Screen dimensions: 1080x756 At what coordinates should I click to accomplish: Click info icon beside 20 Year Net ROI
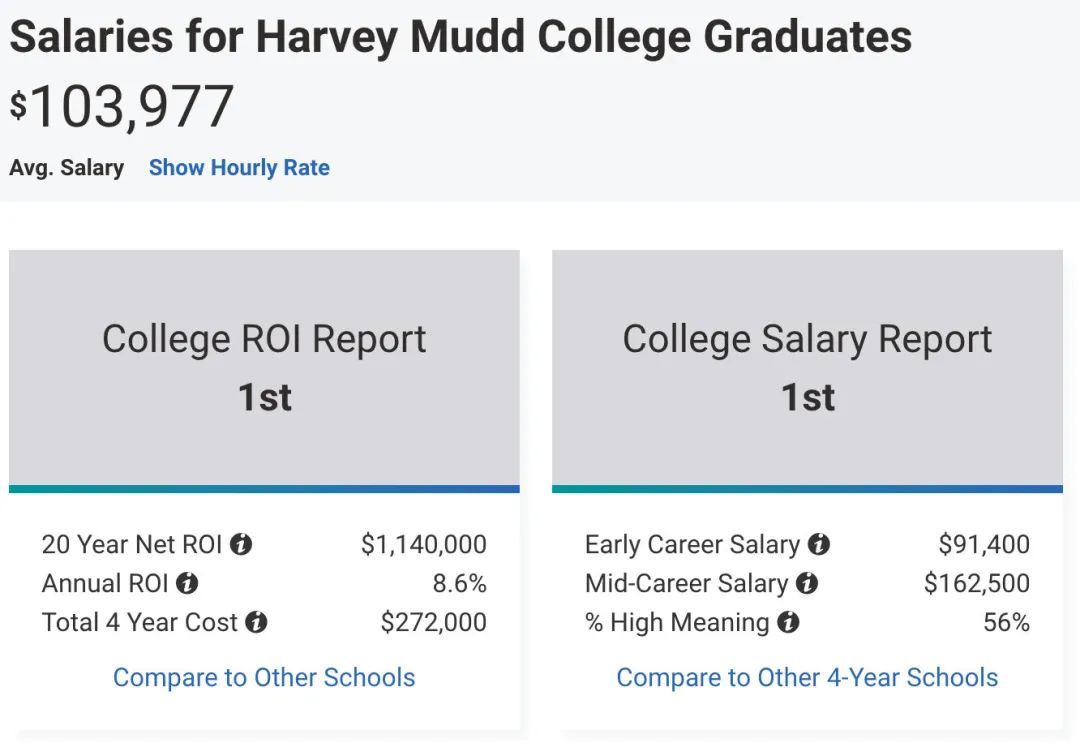(240, 545)
